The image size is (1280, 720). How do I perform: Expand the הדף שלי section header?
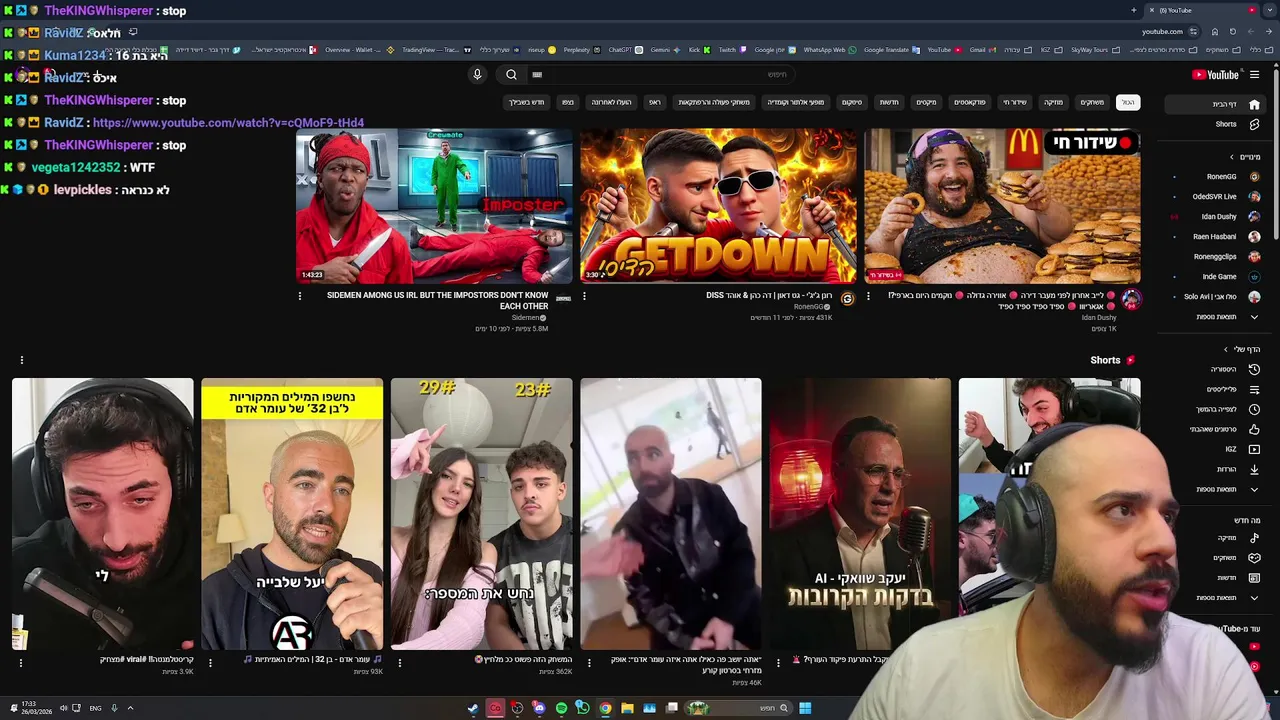pyautogui.click(x=1242, y=349)
